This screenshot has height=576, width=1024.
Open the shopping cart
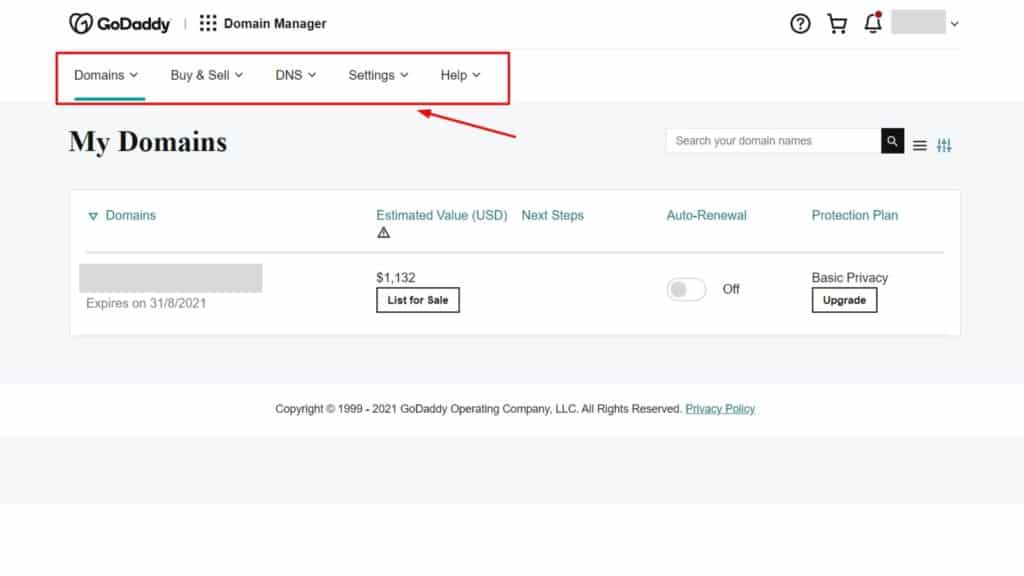click(x=837, y=24)
